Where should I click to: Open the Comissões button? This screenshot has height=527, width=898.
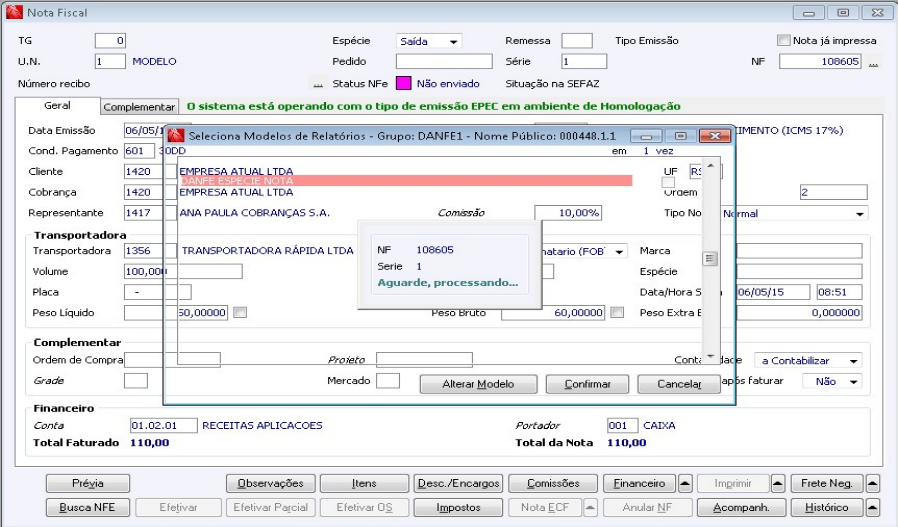click(x=553, y=483)
